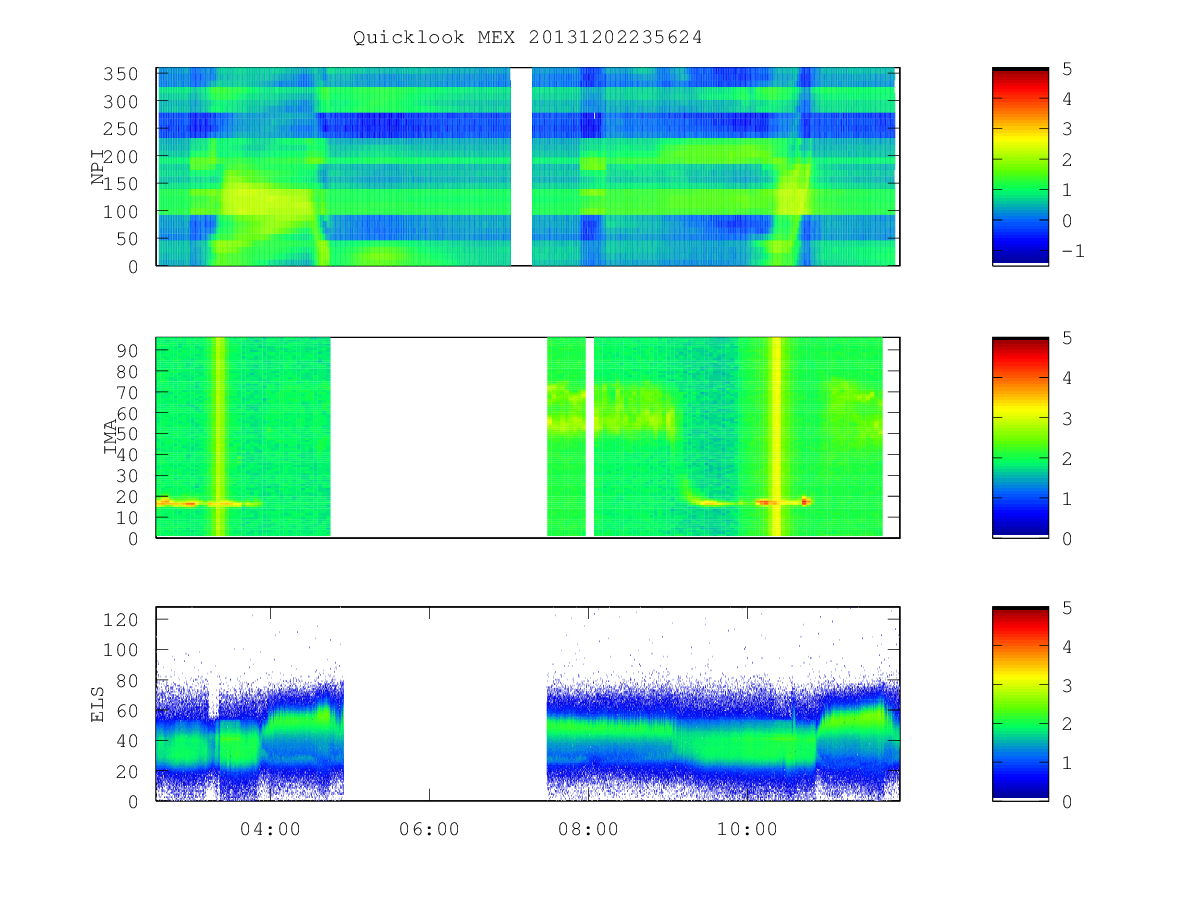Click the IMA panel color scale bar
This screenshot has height=900, width=1200.
coord(1020,438)
